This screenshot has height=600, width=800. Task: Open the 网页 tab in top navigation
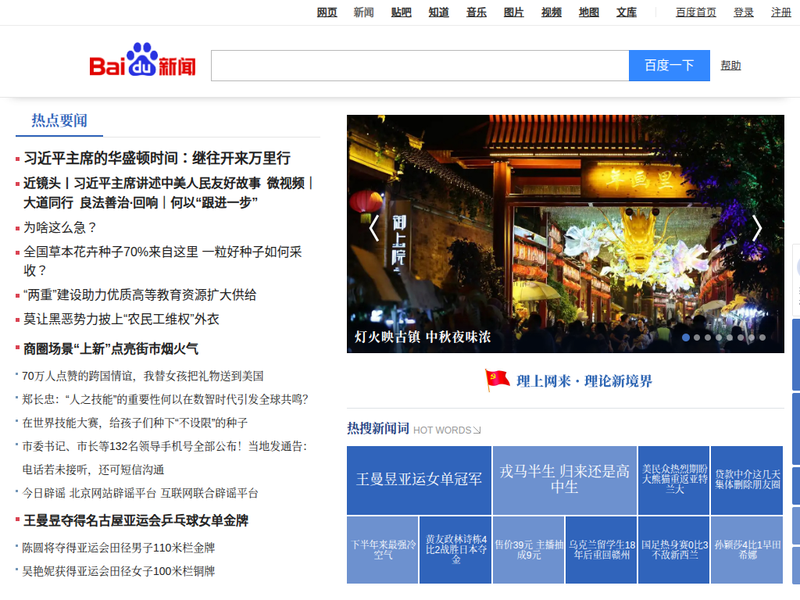point(327,12)
